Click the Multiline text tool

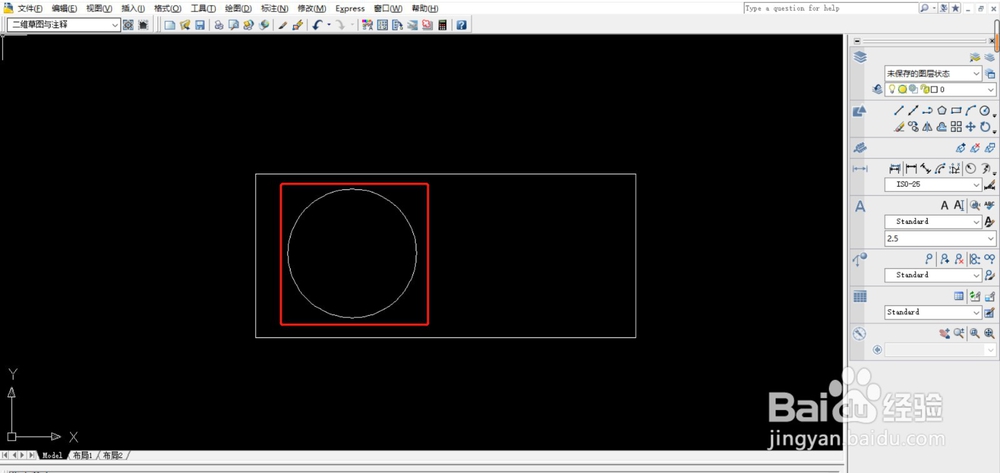945,205
